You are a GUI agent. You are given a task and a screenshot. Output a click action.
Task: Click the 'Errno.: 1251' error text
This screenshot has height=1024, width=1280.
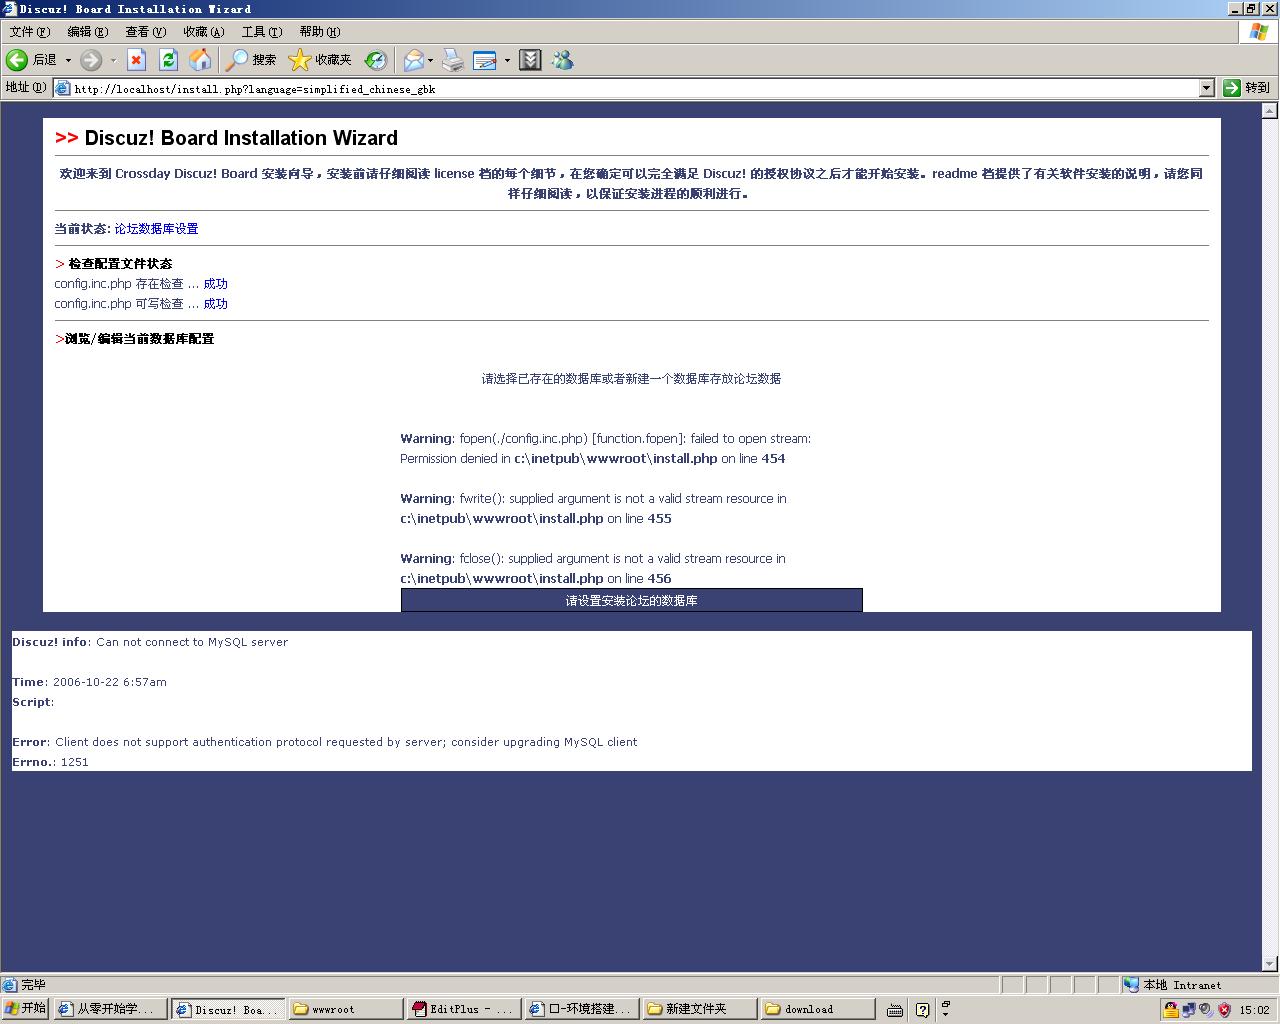point(50,762)
